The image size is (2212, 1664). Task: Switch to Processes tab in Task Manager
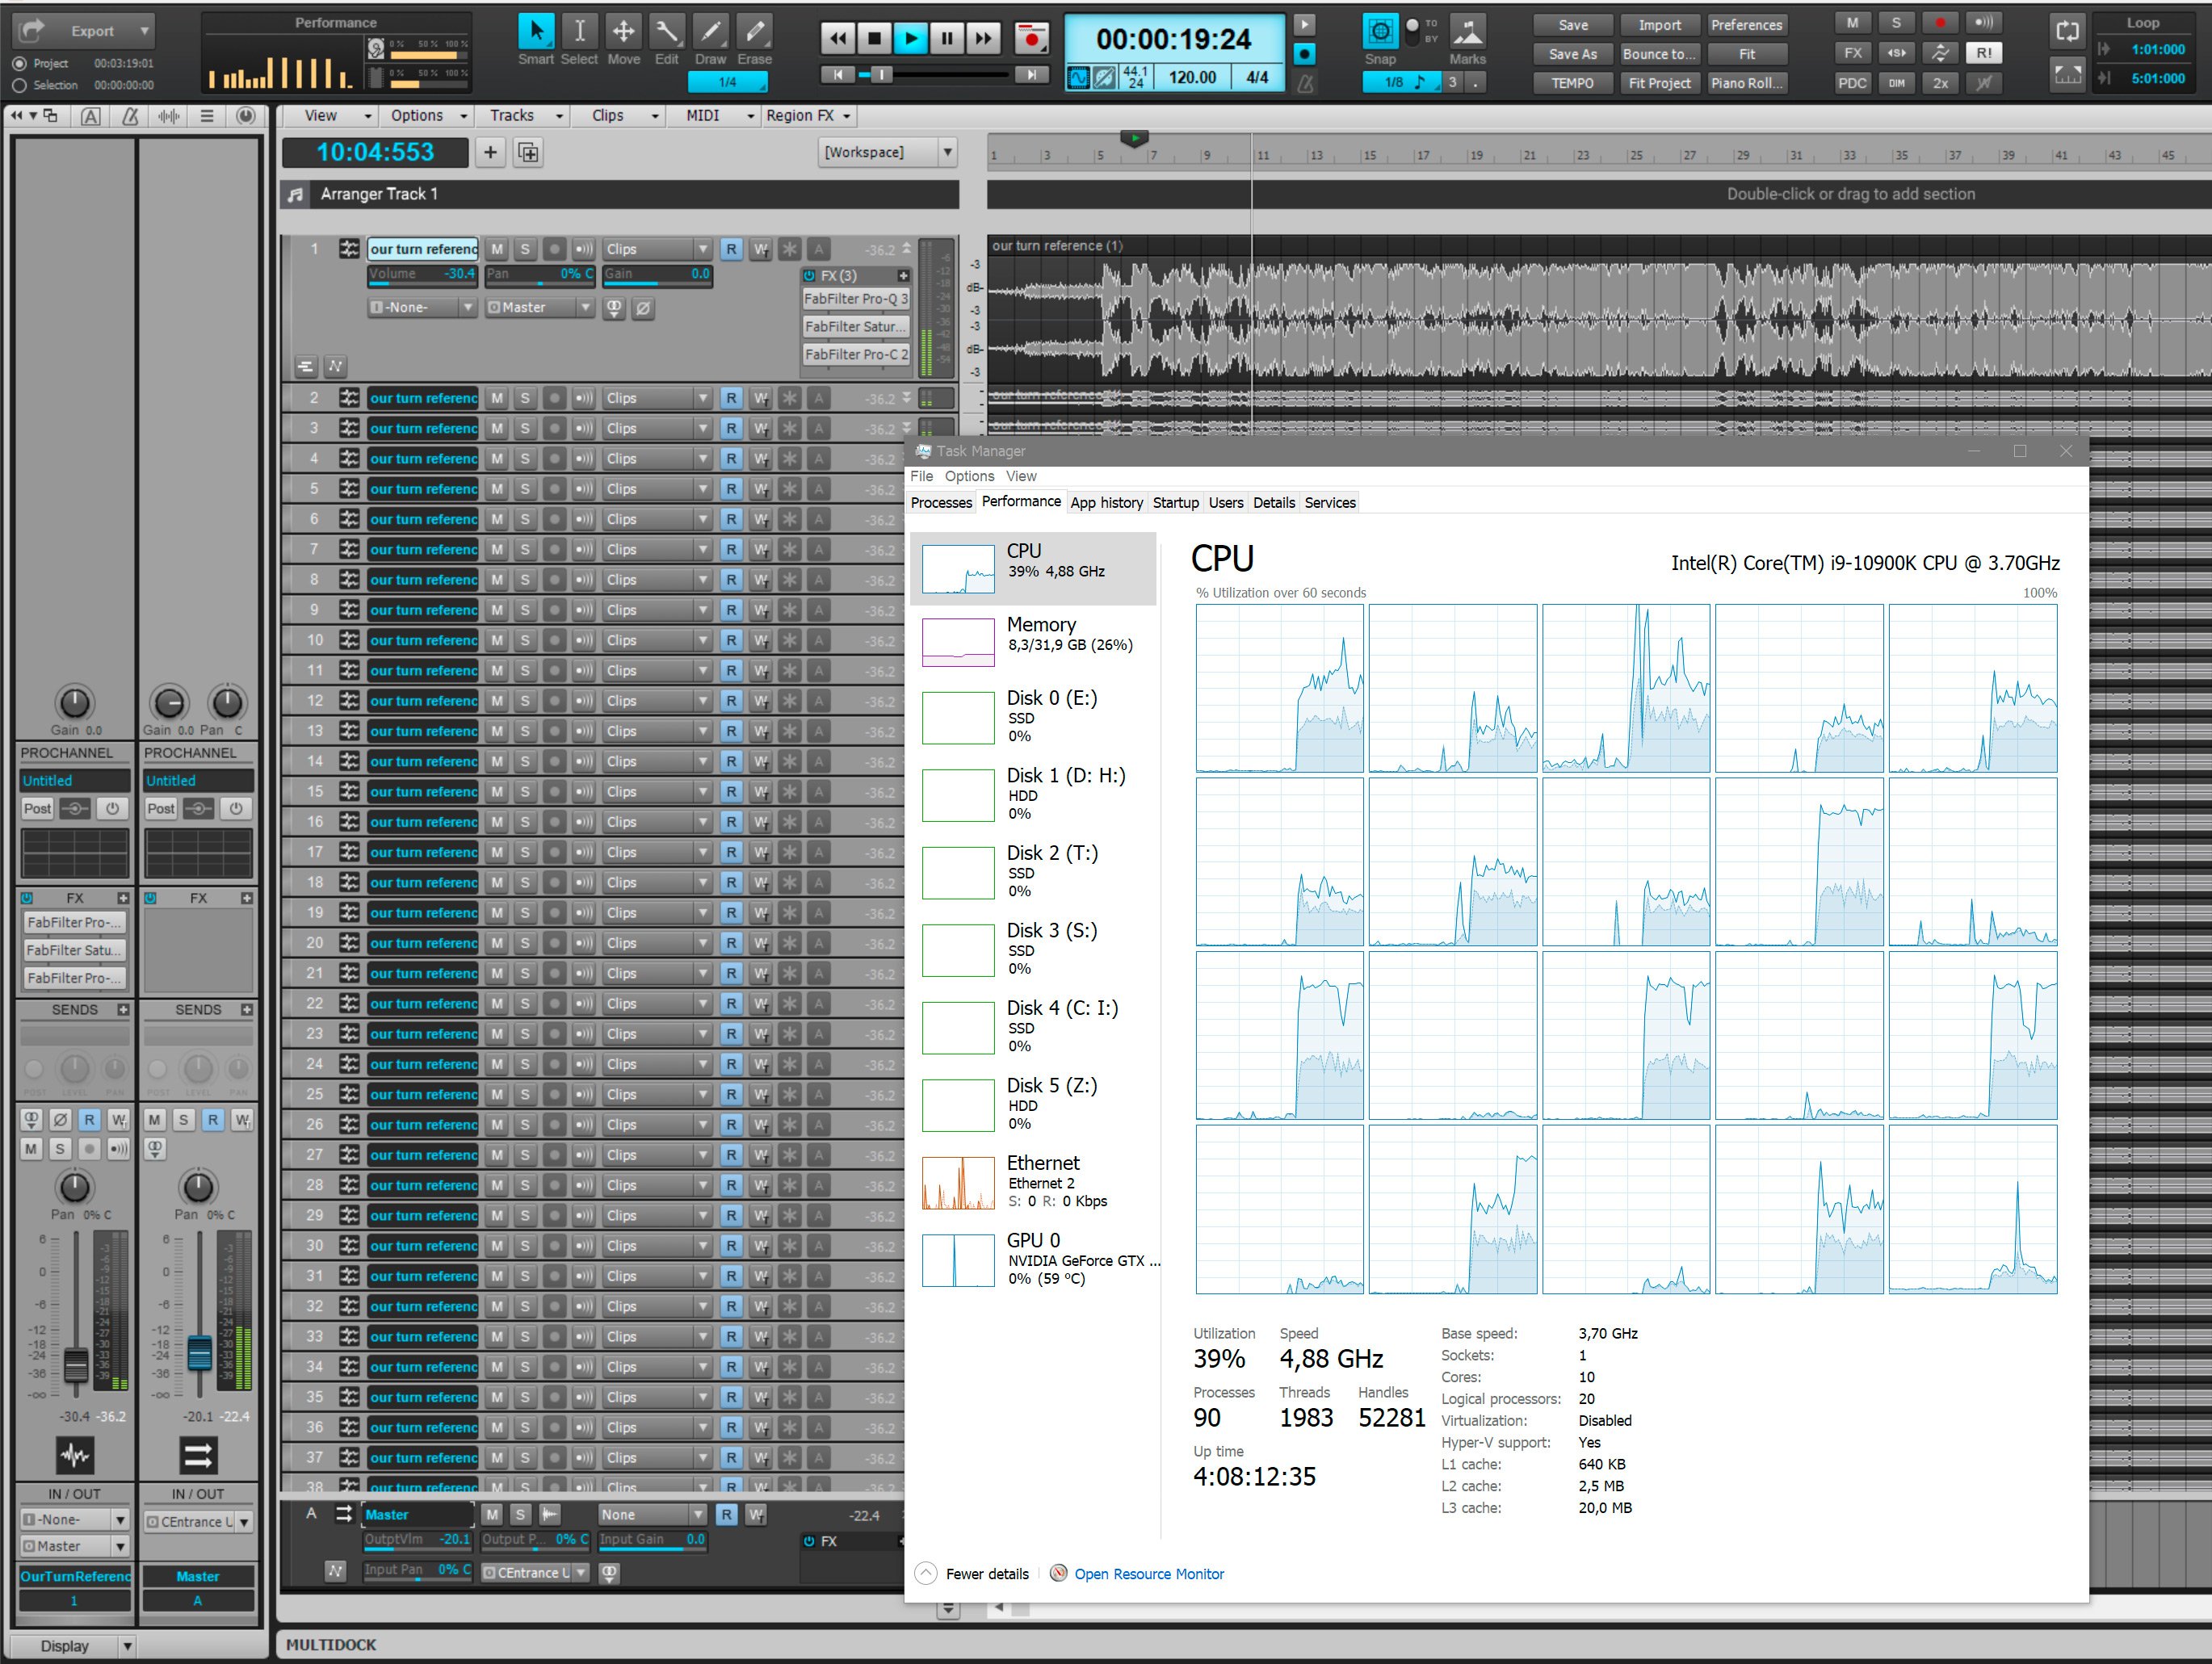(x=941, y=502)
